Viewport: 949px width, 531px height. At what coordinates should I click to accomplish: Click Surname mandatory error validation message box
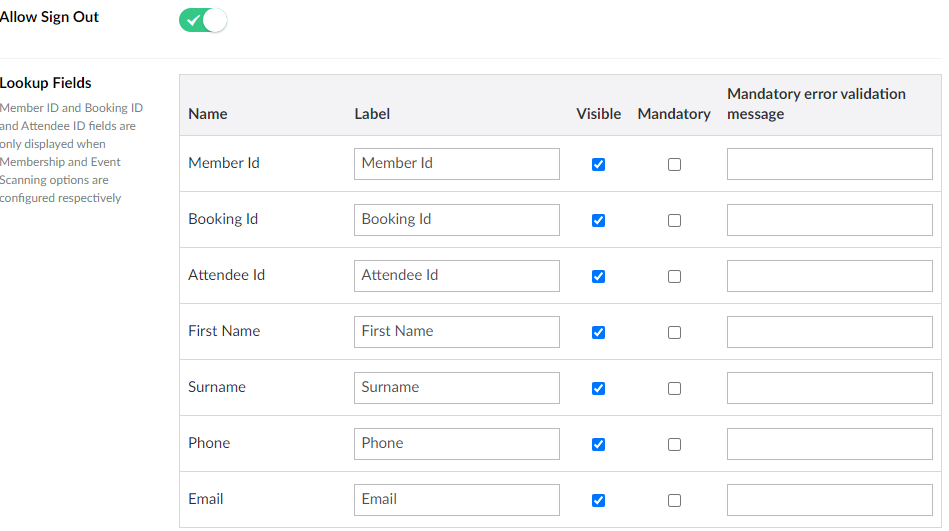pyautogui.click(x=829, y=388)
